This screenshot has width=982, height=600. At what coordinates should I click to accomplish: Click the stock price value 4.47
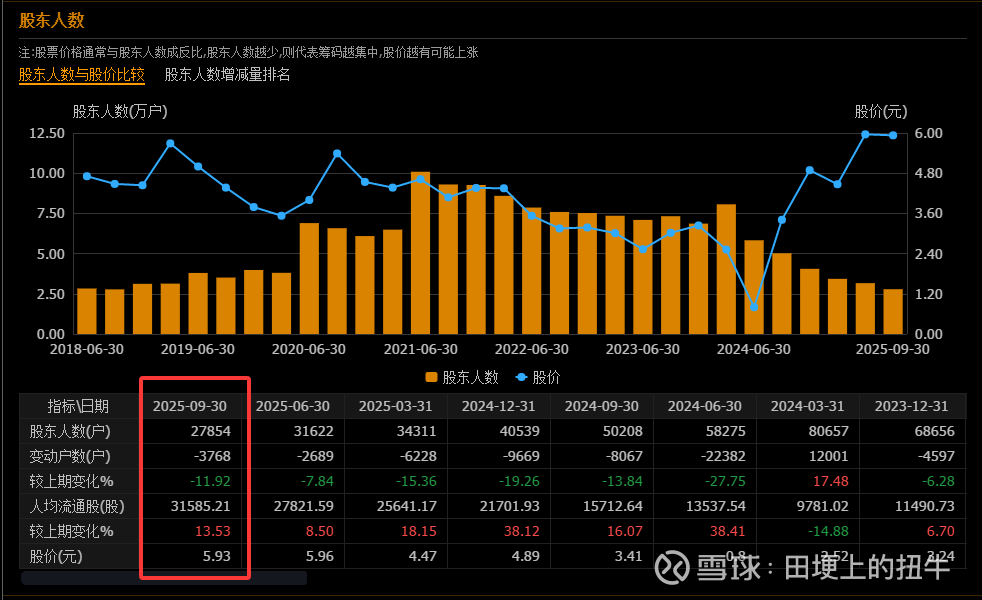coord(423,556)
